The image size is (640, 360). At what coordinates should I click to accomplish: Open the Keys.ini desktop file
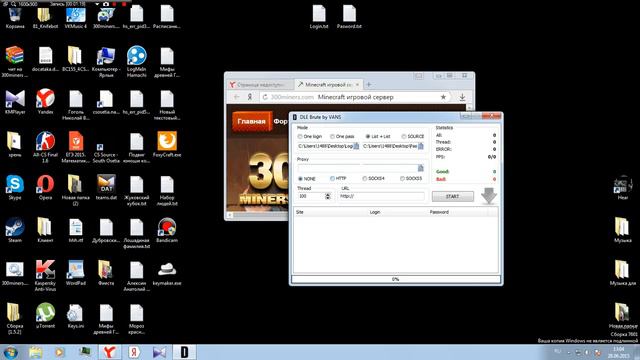click(x=76, y=316)
